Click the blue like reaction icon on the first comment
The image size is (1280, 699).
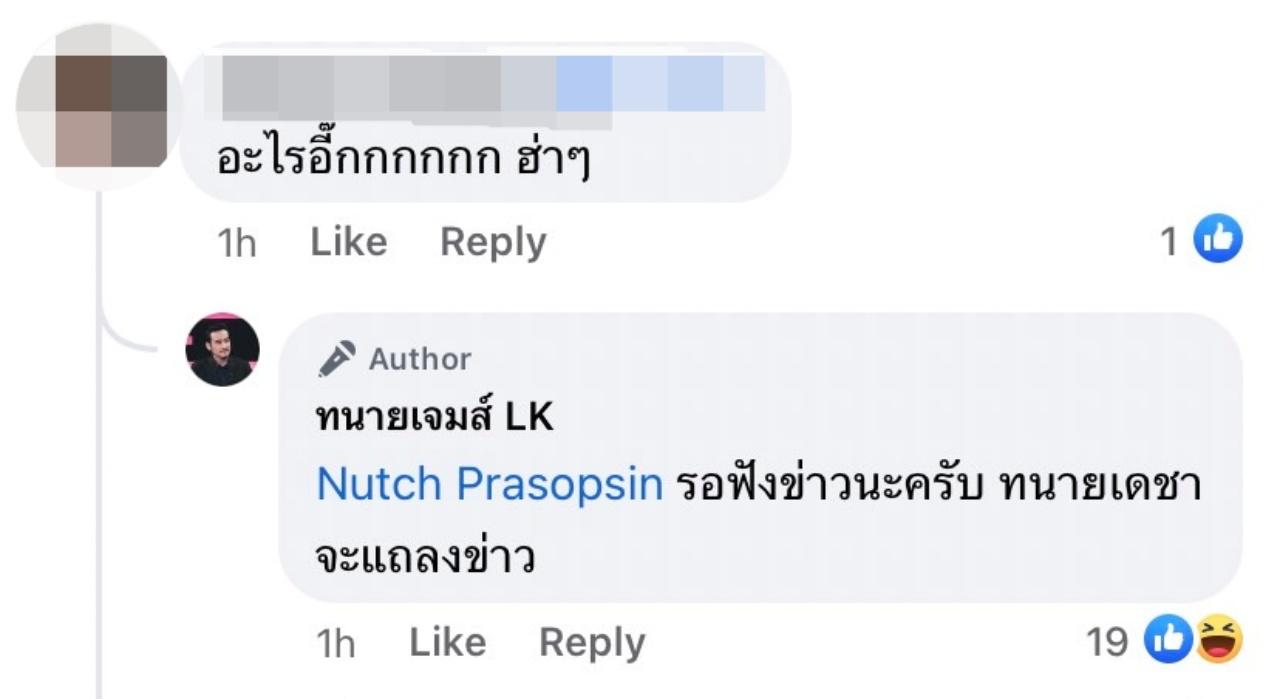1219,241
